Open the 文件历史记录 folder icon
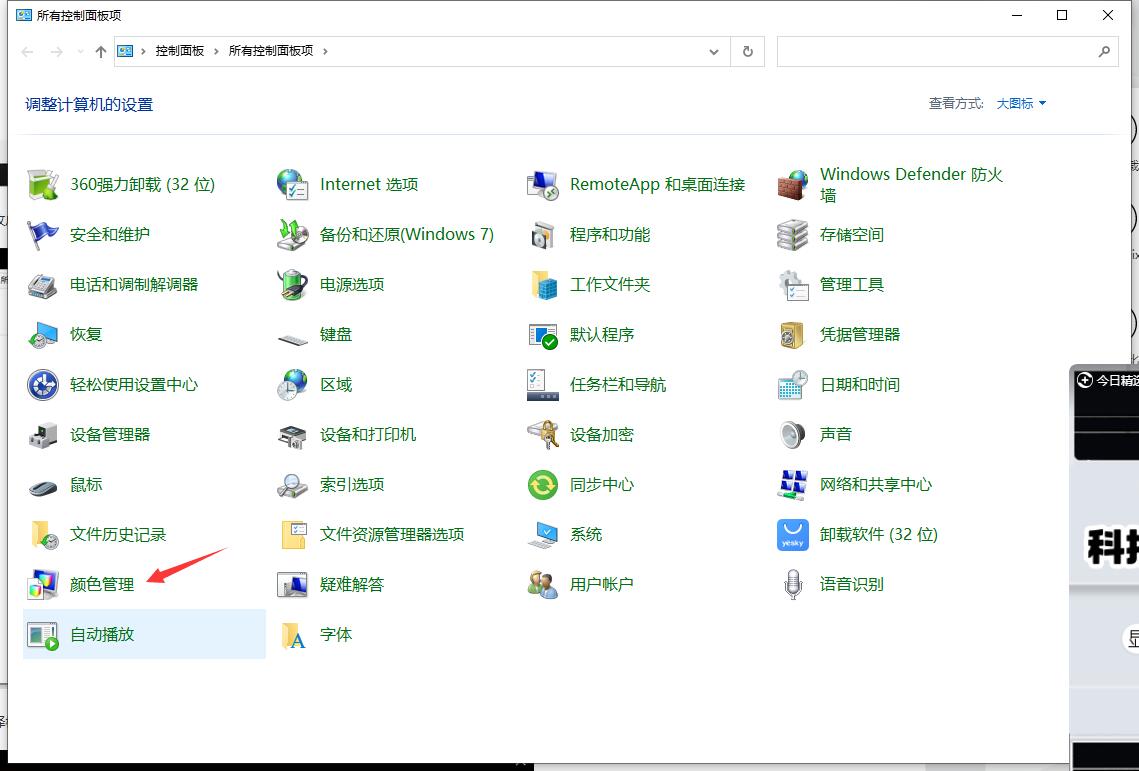This screenshot has width=1139, height=771. 43,535
